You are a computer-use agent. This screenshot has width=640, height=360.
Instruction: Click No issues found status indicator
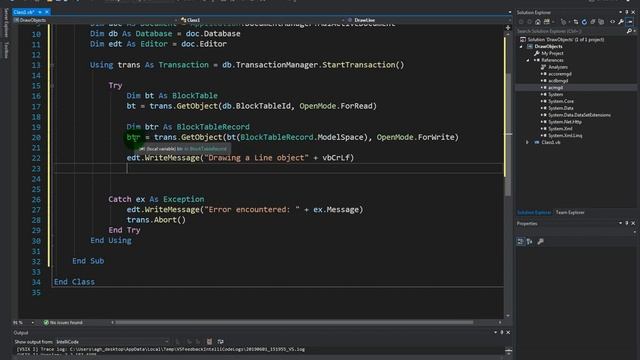point(63,322)
